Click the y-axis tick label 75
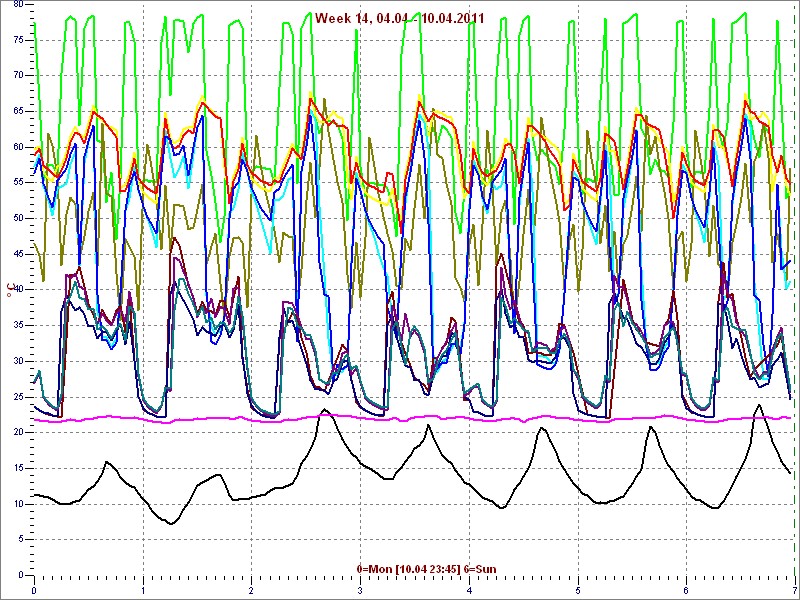Image resolution: width=800 pixels, height=600 pixels. coord(18,40)
